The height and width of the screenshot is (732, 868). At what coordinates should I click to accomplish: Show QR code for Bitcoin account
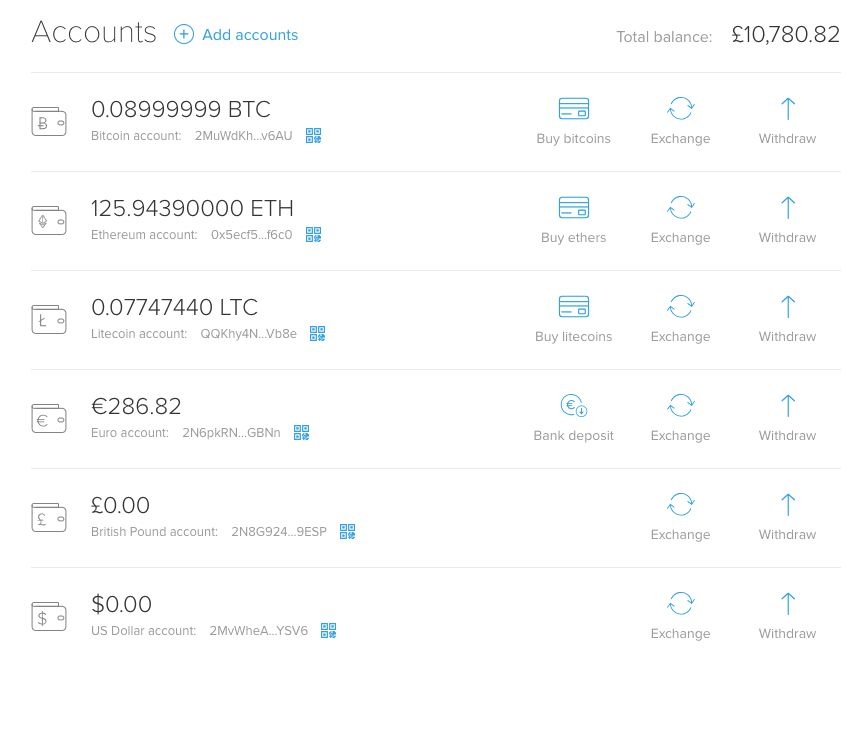314,136
